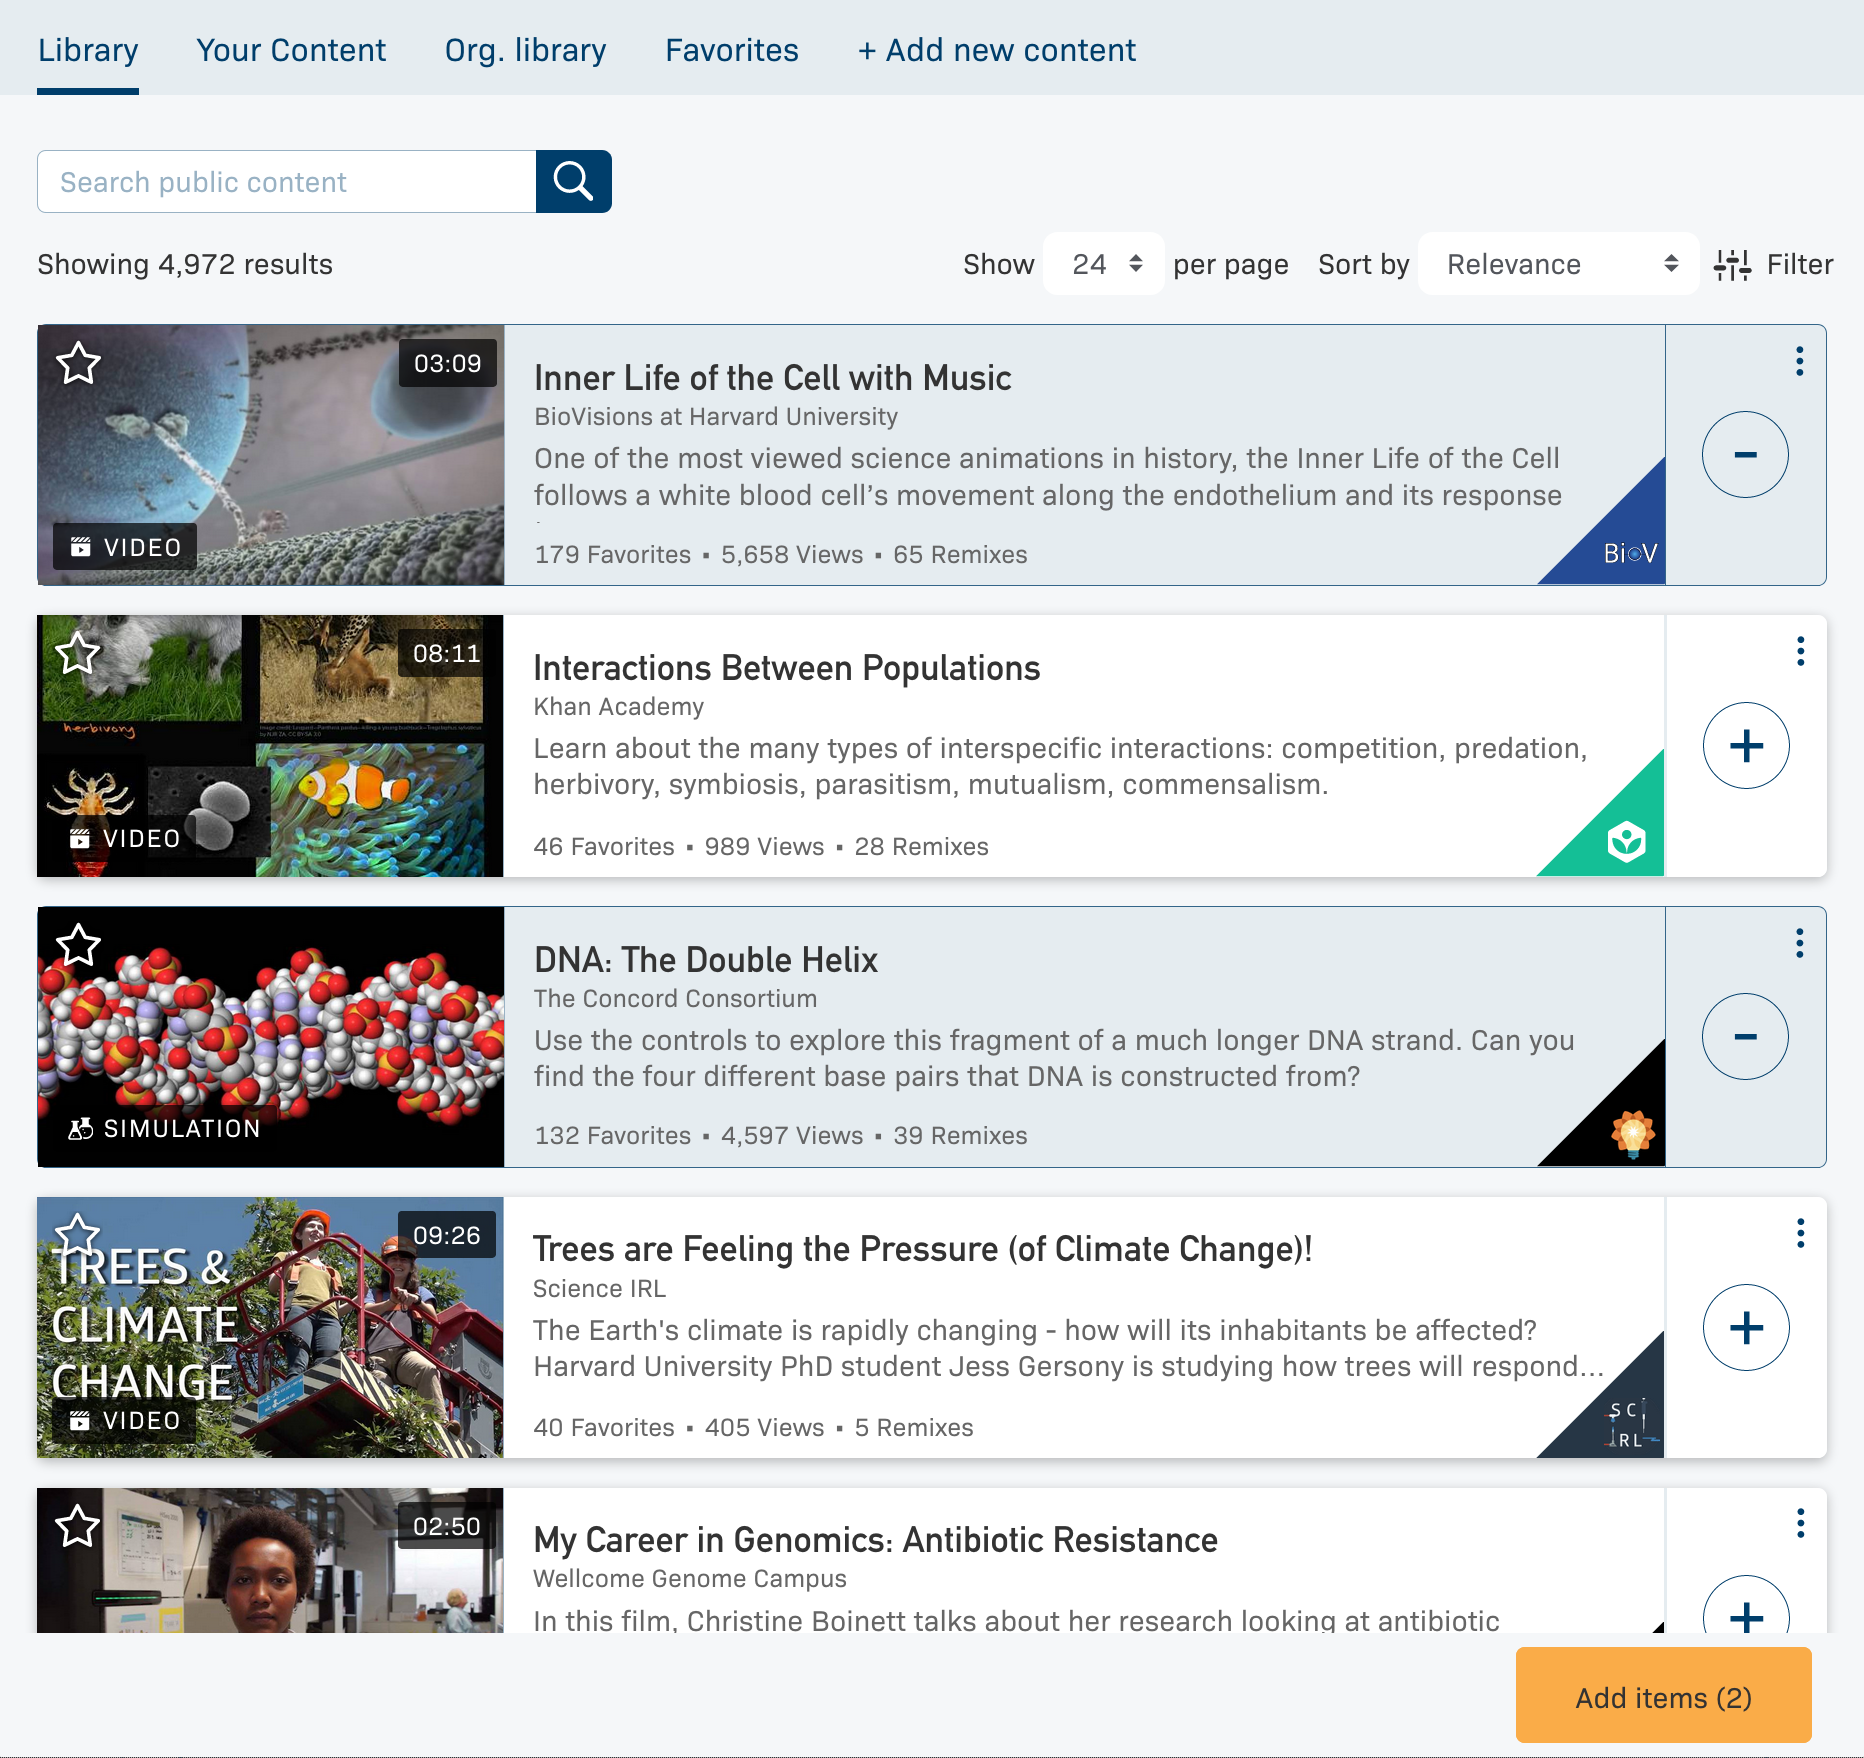Click BioV logo badge on Inner Life card

[1629, 553]
